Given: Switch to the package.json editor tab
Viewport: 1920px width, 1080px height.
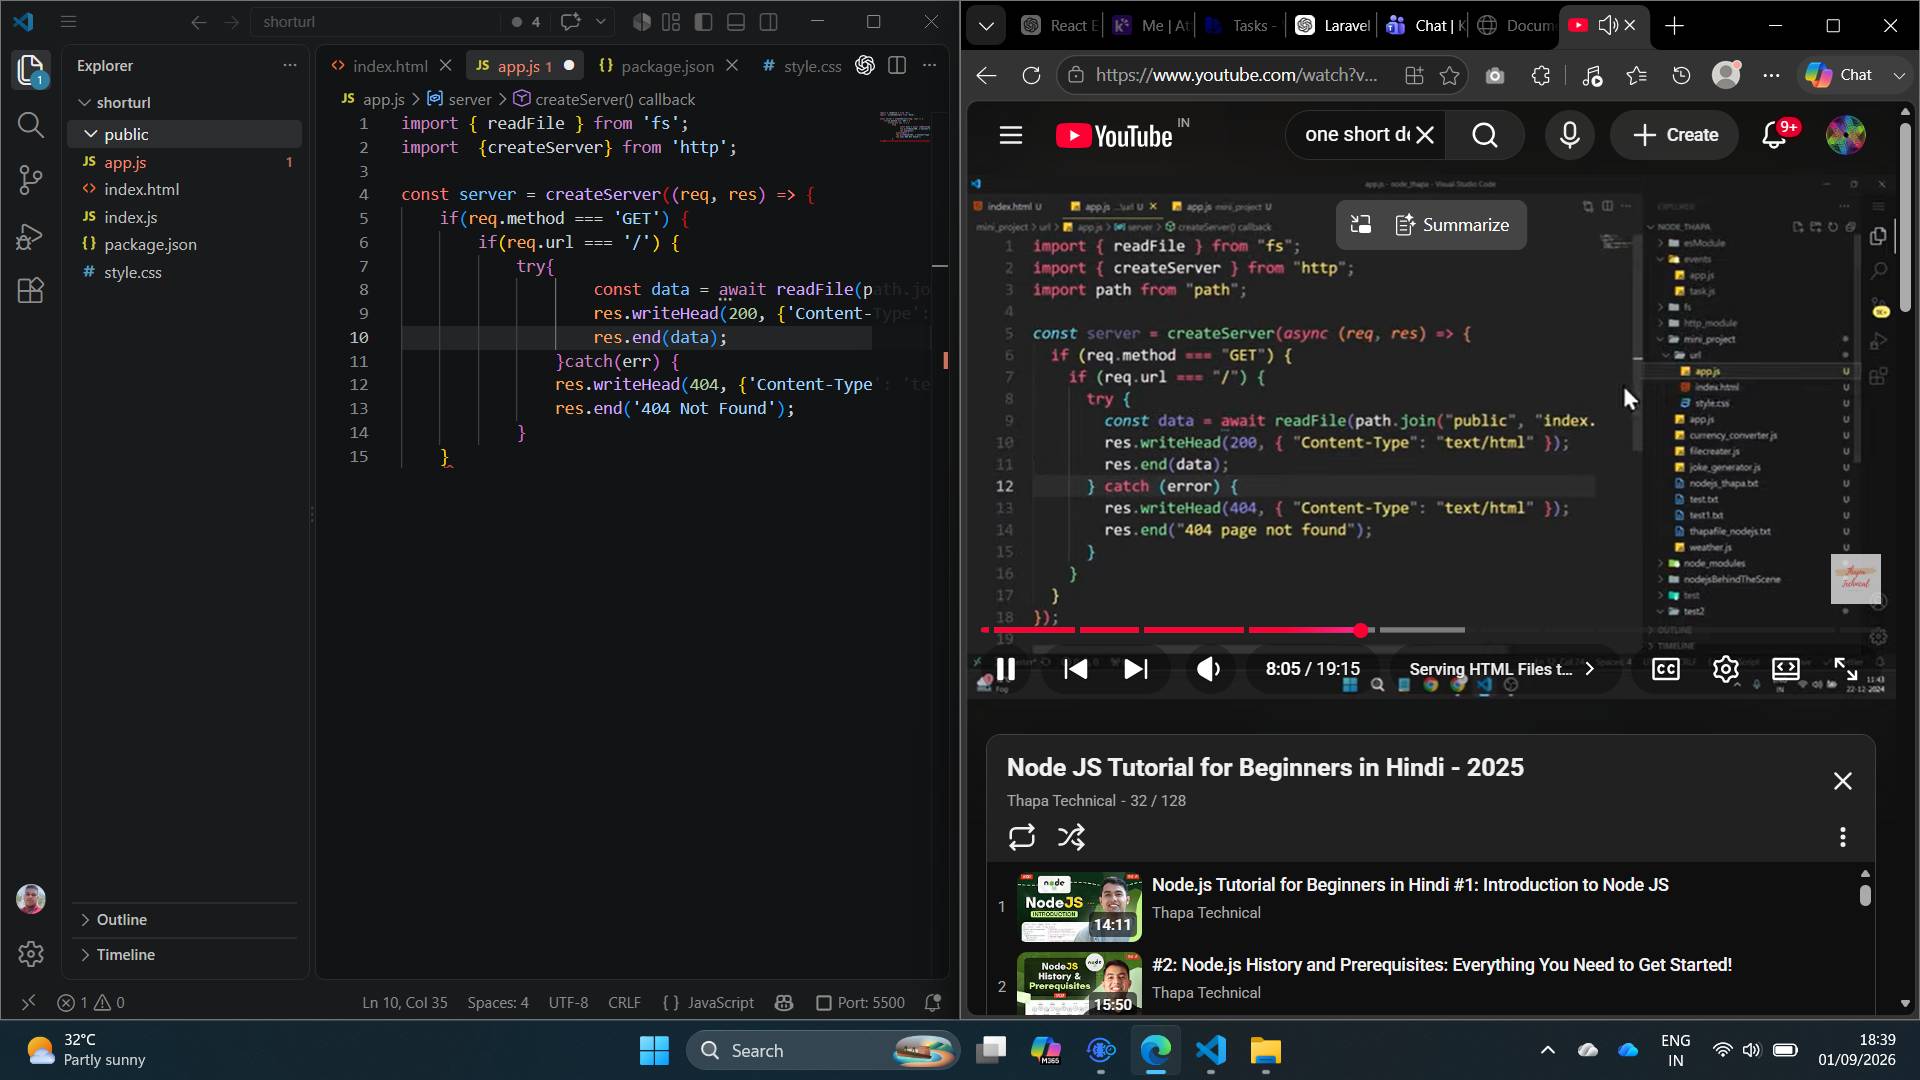Looking at the screenshot, I should point(667,66).
